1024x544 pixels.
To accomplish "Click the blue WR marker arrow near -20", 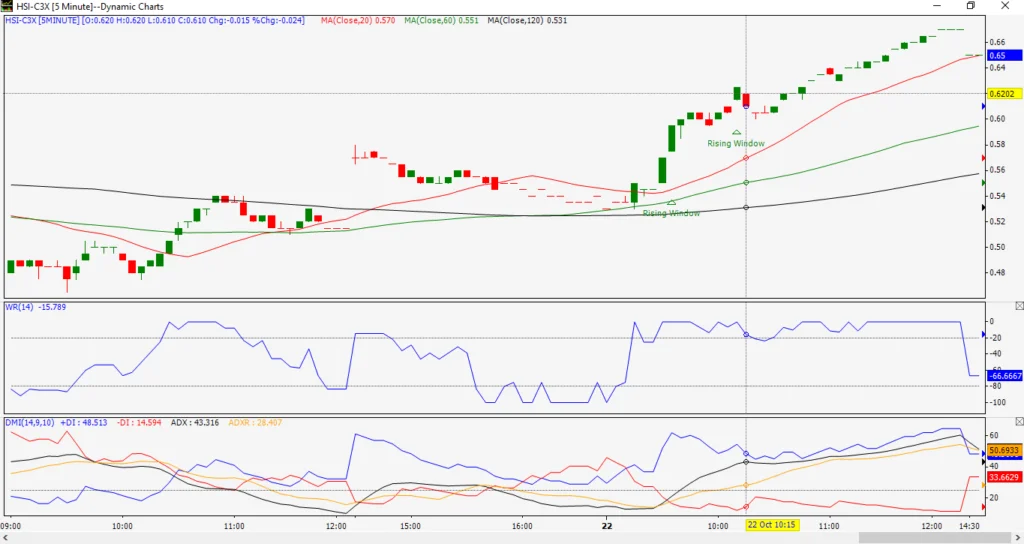I will tap(984, 334).
